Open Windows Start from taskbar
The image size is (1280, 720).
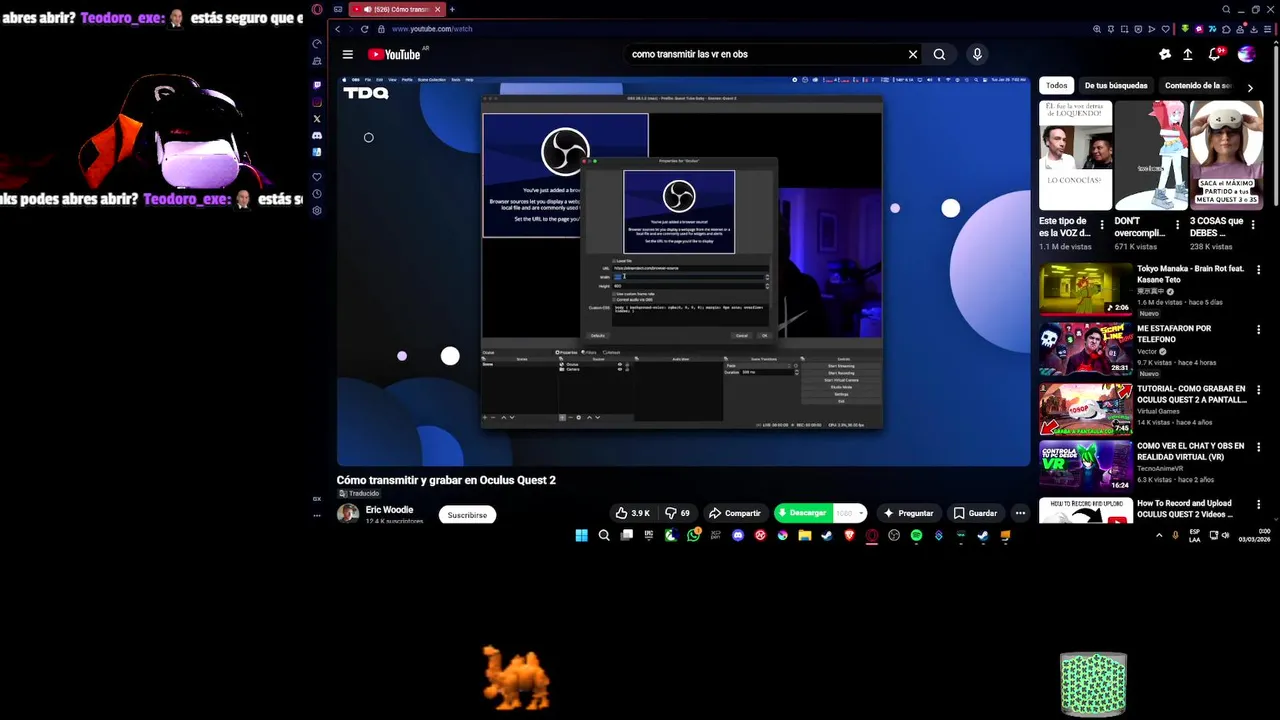581,536
